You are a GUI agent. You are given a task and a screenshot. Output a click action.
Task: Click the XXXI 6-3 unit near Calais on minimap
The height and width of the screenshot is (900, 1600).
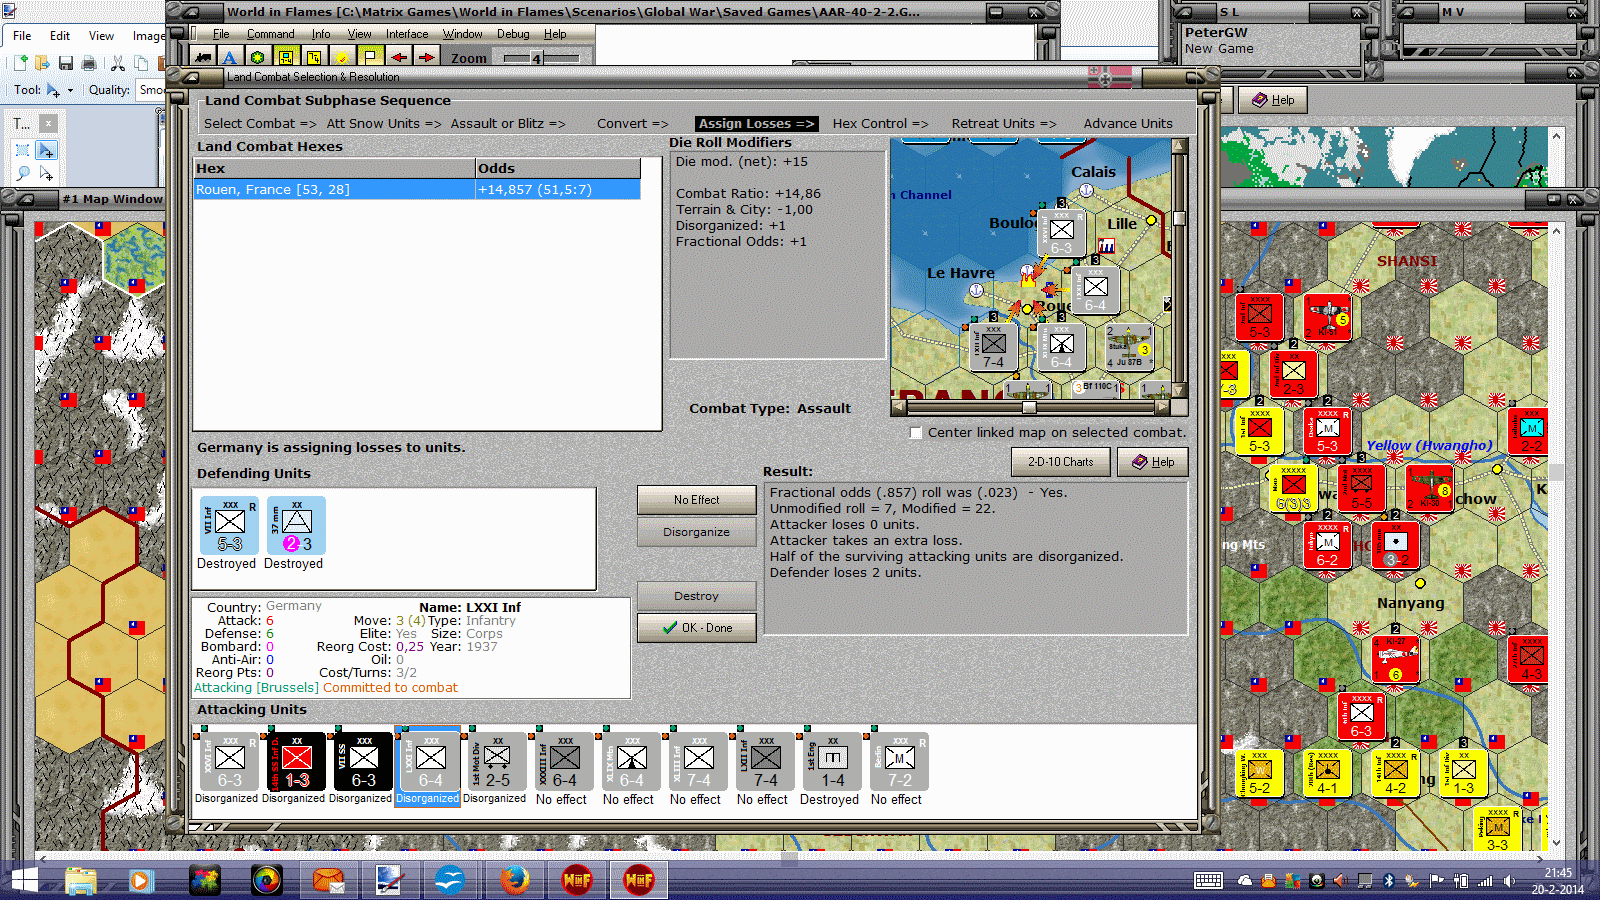[x=1061, y=234]
